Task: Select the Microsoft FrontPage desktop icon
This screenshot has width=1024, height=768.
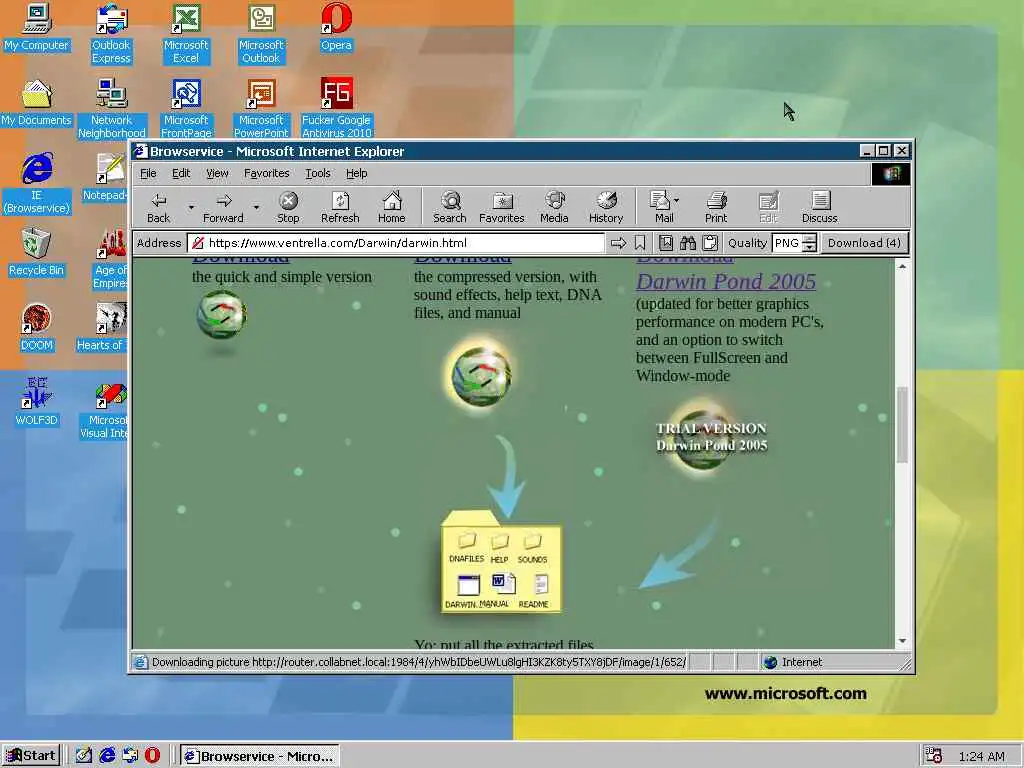Action: (186, 108)
